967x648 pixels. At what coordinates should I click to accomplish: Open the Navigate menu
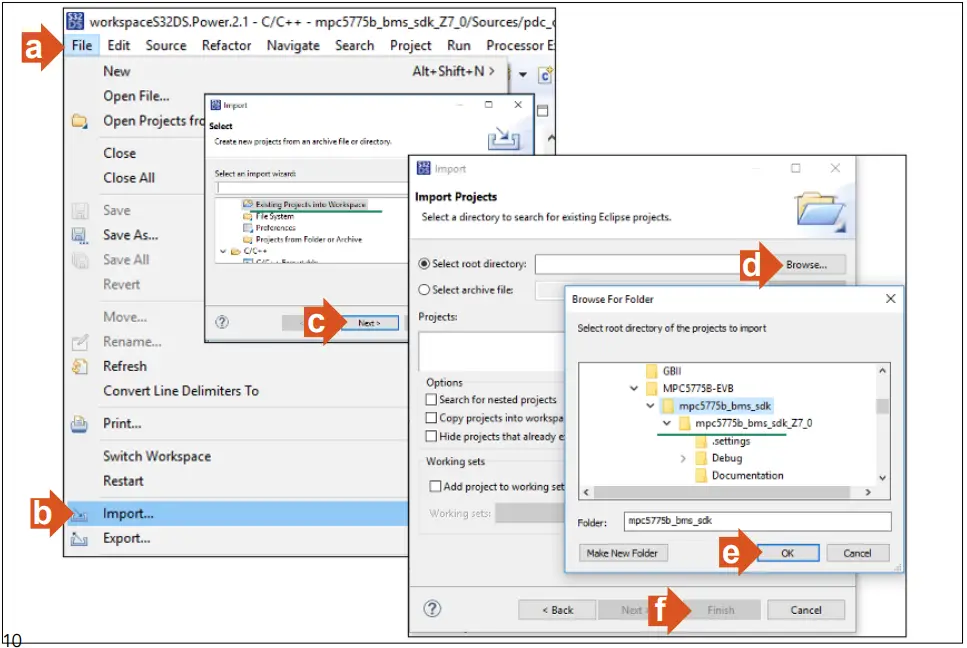point(293,45)
